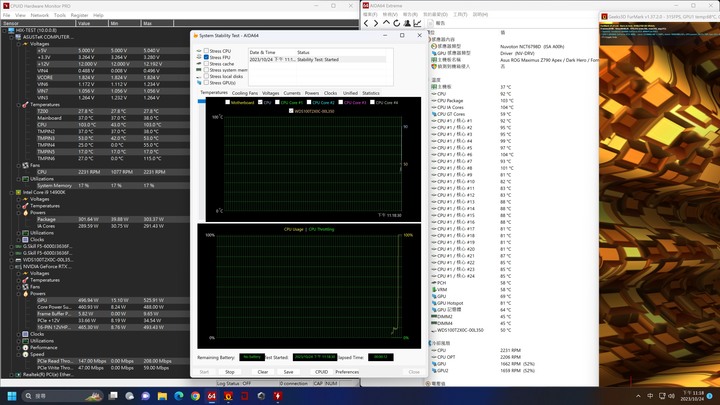
Task: Click the network icon in system tray
Action: click(662, 396)
